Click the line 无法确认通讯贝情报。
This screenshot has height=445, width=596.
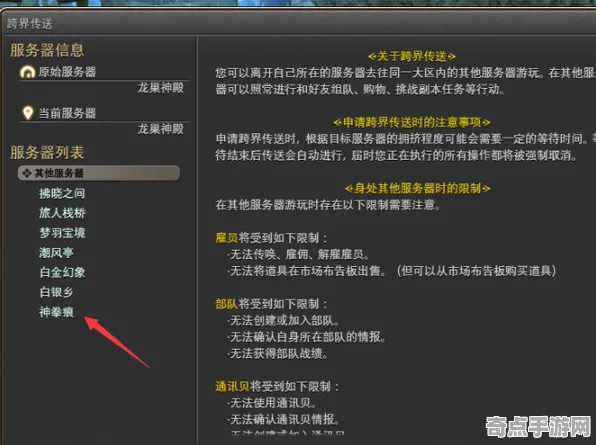coord(283,420)
